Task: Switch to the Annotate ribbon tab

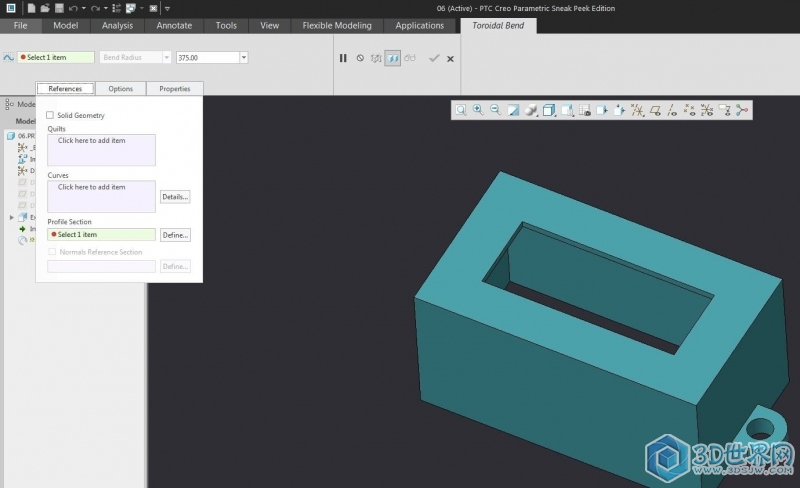Action: coord(174,26)
